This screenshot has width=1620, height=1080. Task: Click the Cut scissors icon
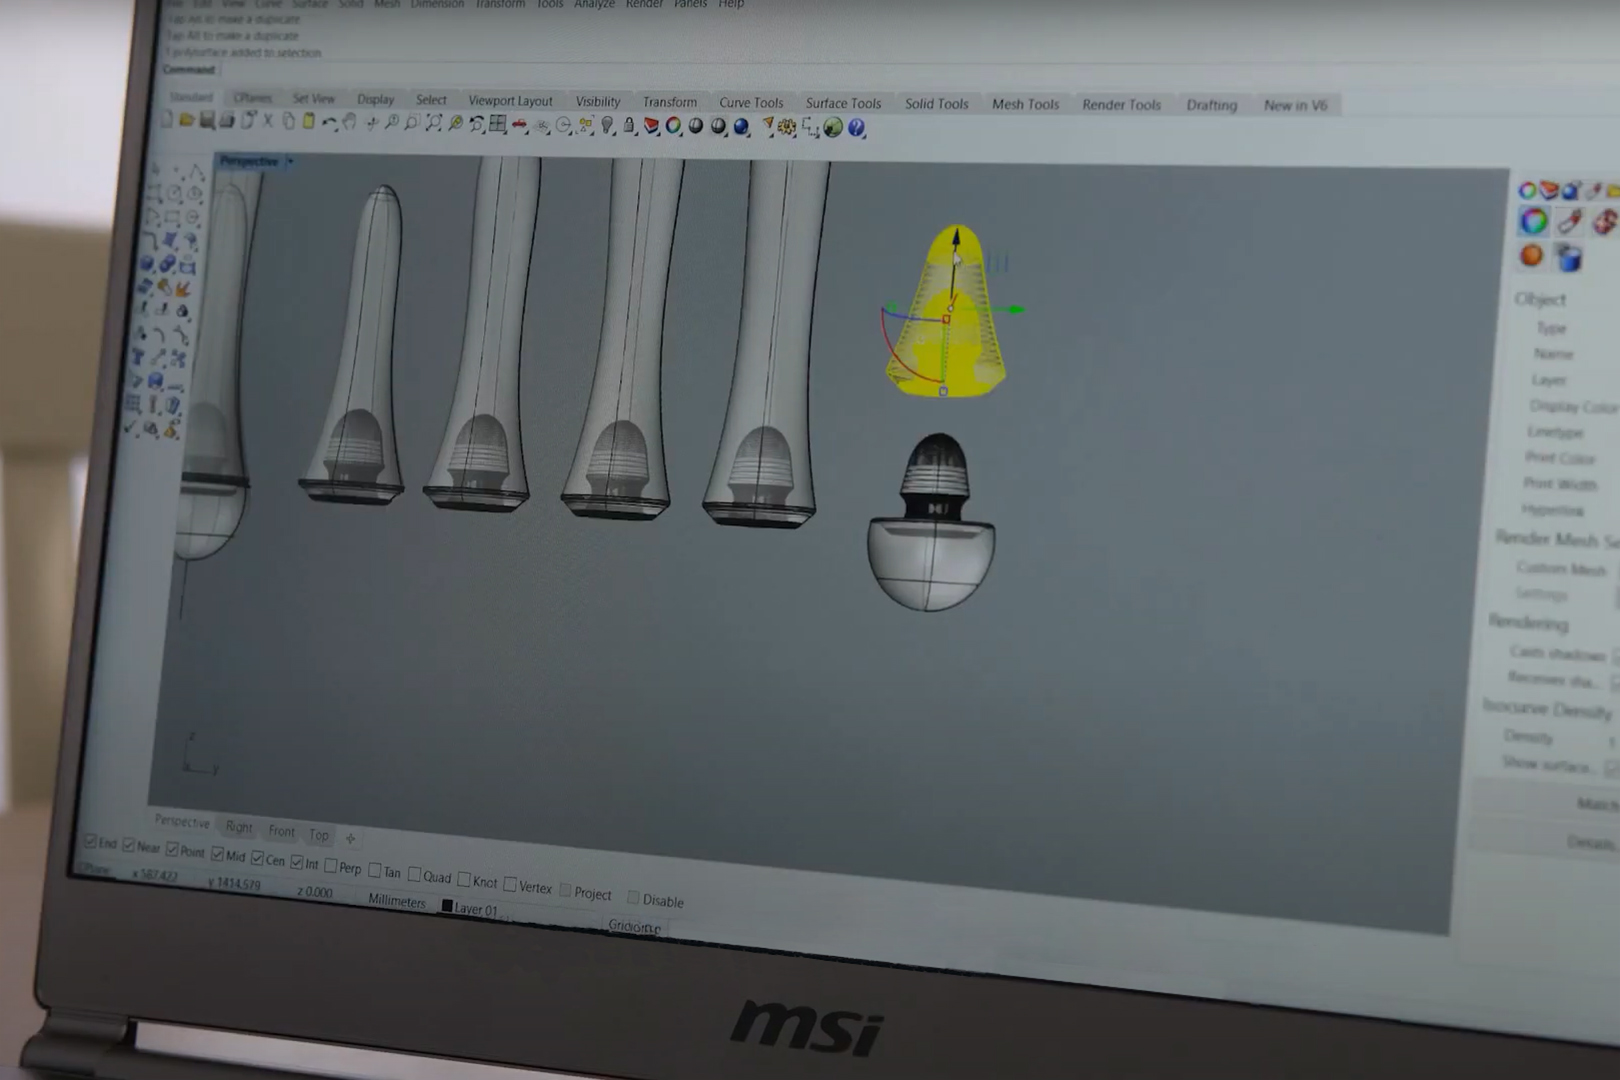tap(268, 121)
